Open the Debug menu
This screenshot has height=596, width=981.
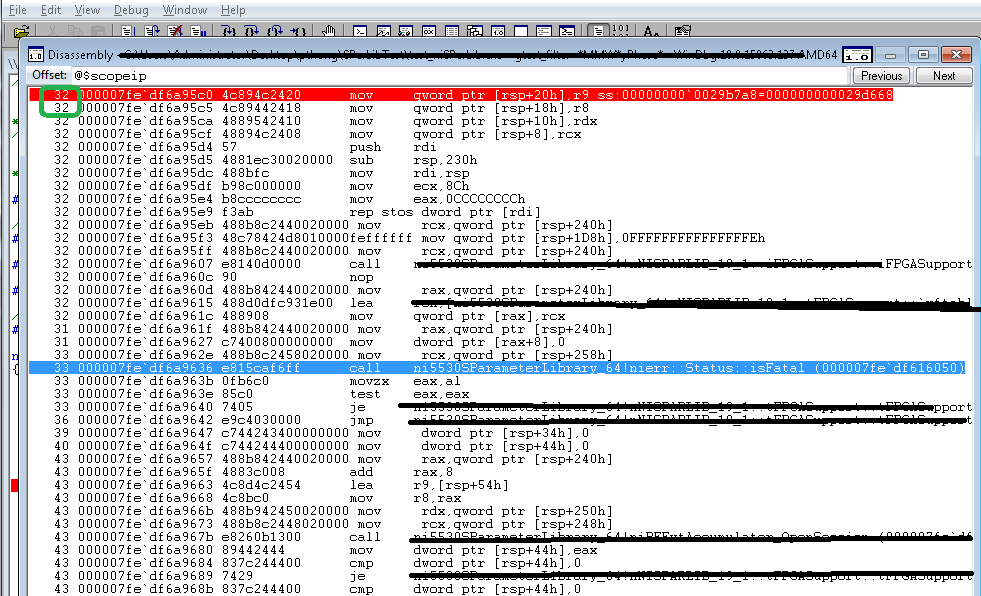click(x=130, y=9)
